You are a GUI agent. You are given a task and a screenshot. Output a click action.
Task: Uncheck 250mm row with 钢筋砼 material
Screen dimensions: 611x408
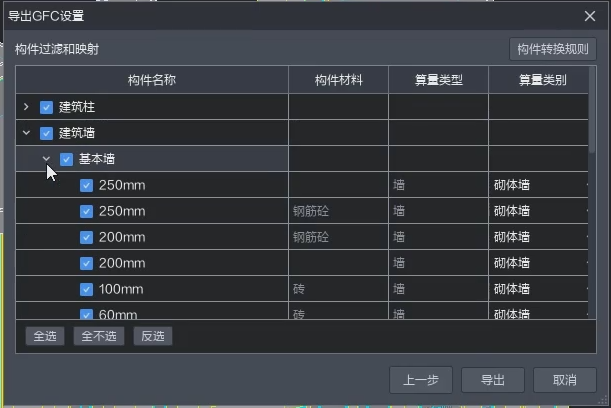86,211
